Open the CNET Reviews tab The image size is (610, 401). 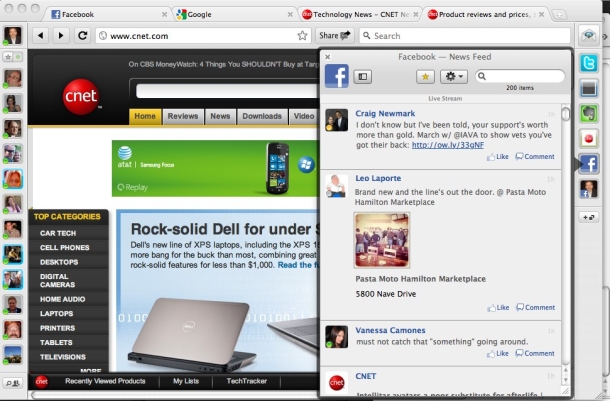tap(183, 116)
